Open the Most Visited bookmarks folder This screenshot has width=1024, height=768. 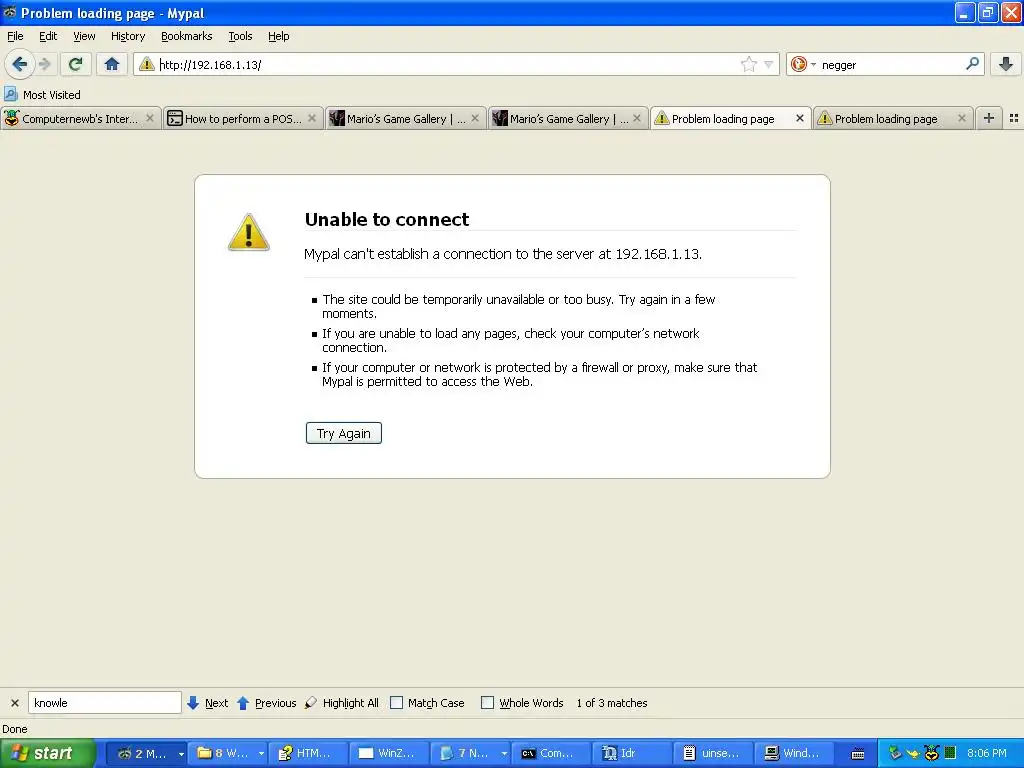pyautogui.click(x=42, y=95)
